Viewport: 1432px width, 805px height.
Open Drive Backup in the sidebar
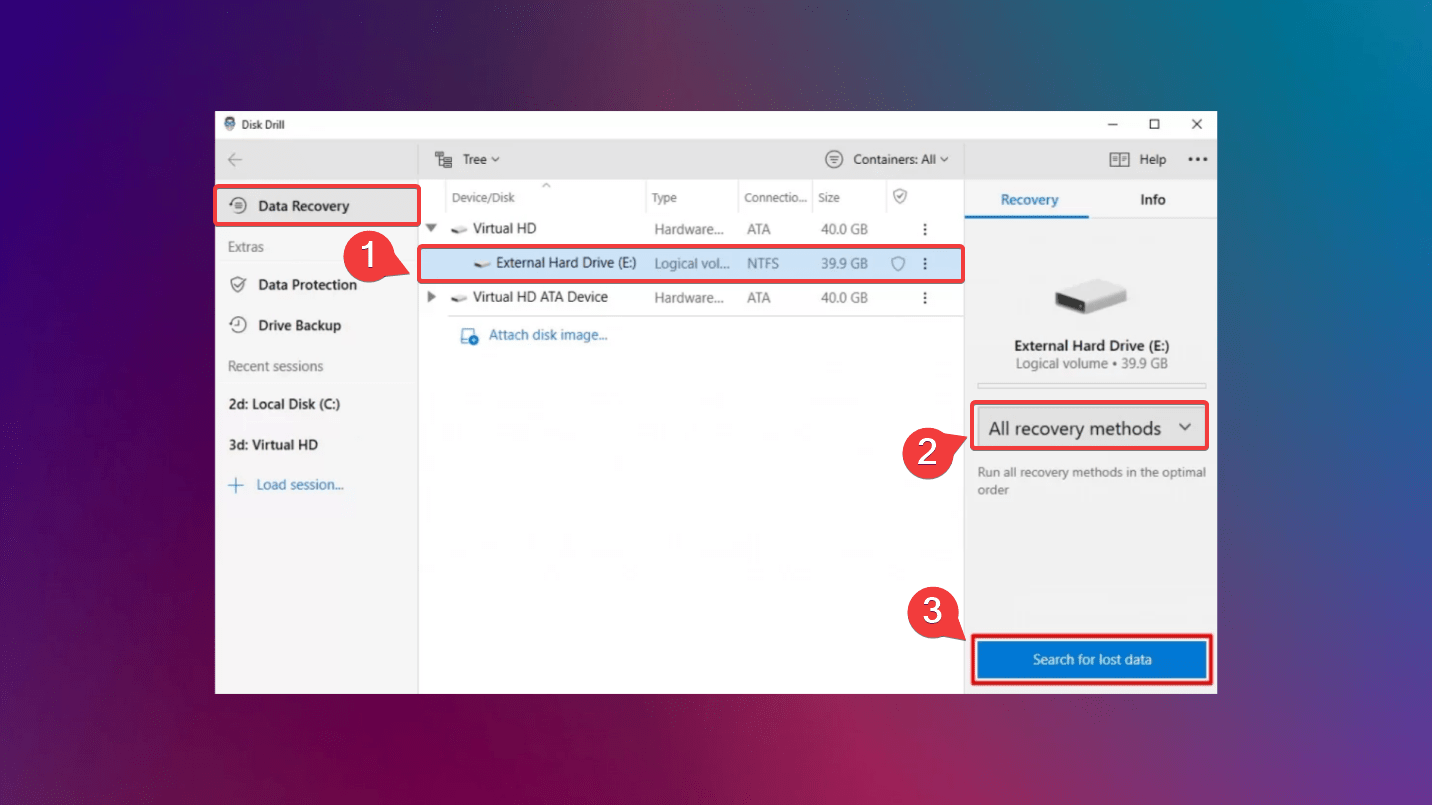[x=299, y=325]
